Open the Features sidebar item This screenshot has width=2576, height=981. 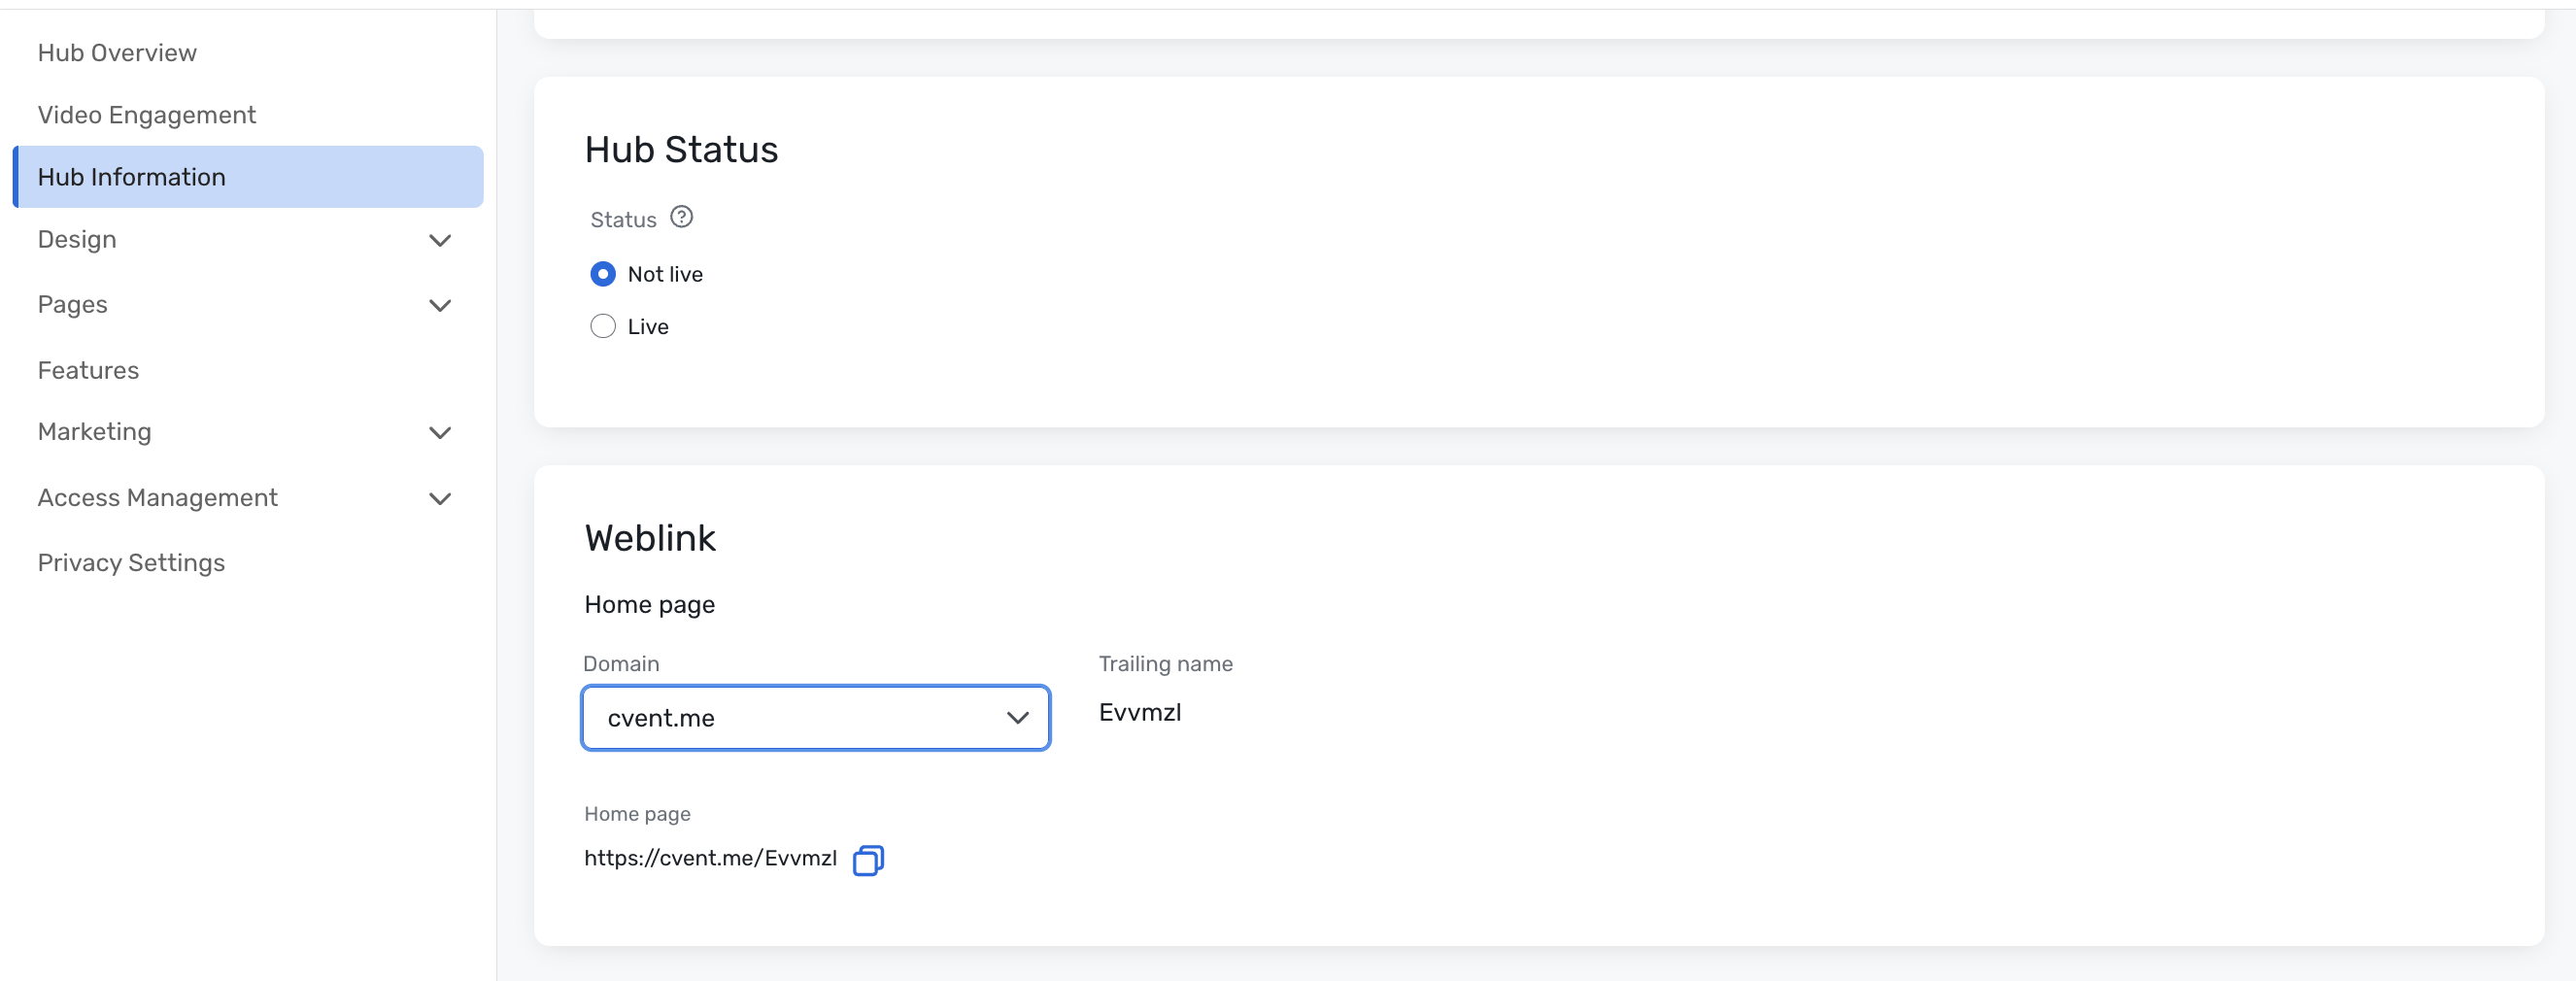(88, 370)
